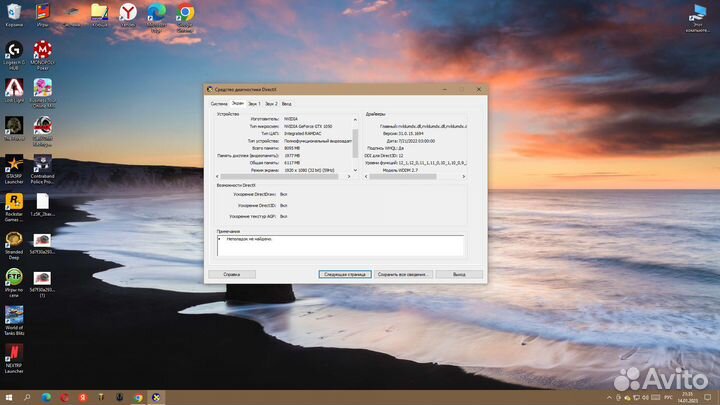Screen dimensions: 720x405
Task: Switch to the Звук 2 tab
Action: coord(271,104)
